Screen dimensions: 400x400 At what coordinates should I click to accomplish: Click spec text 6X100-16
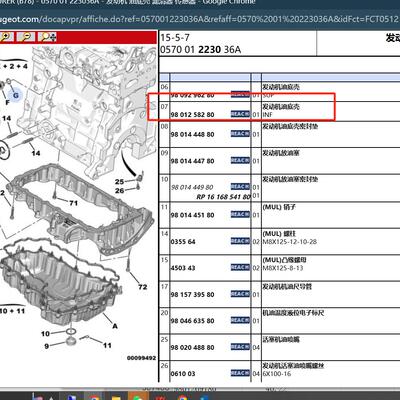[x=277, y=374]
